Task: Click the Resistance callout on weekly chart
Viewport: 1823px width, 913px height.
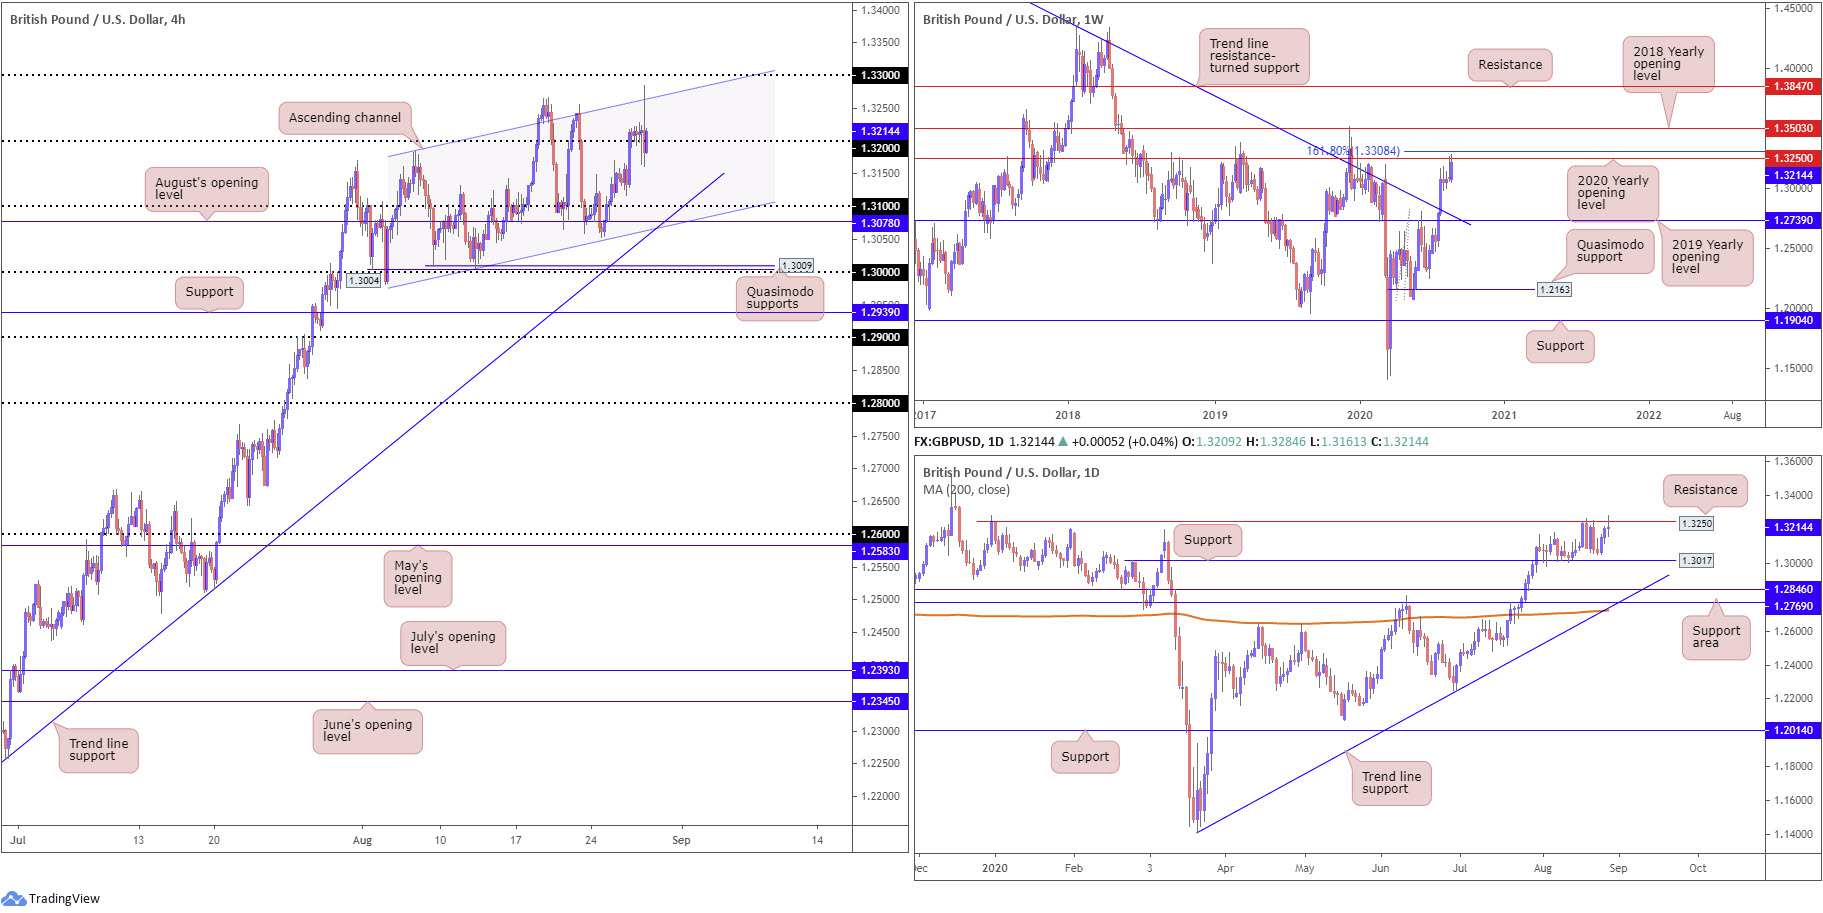Action: pyautogui.click(x=1510, y=65)
